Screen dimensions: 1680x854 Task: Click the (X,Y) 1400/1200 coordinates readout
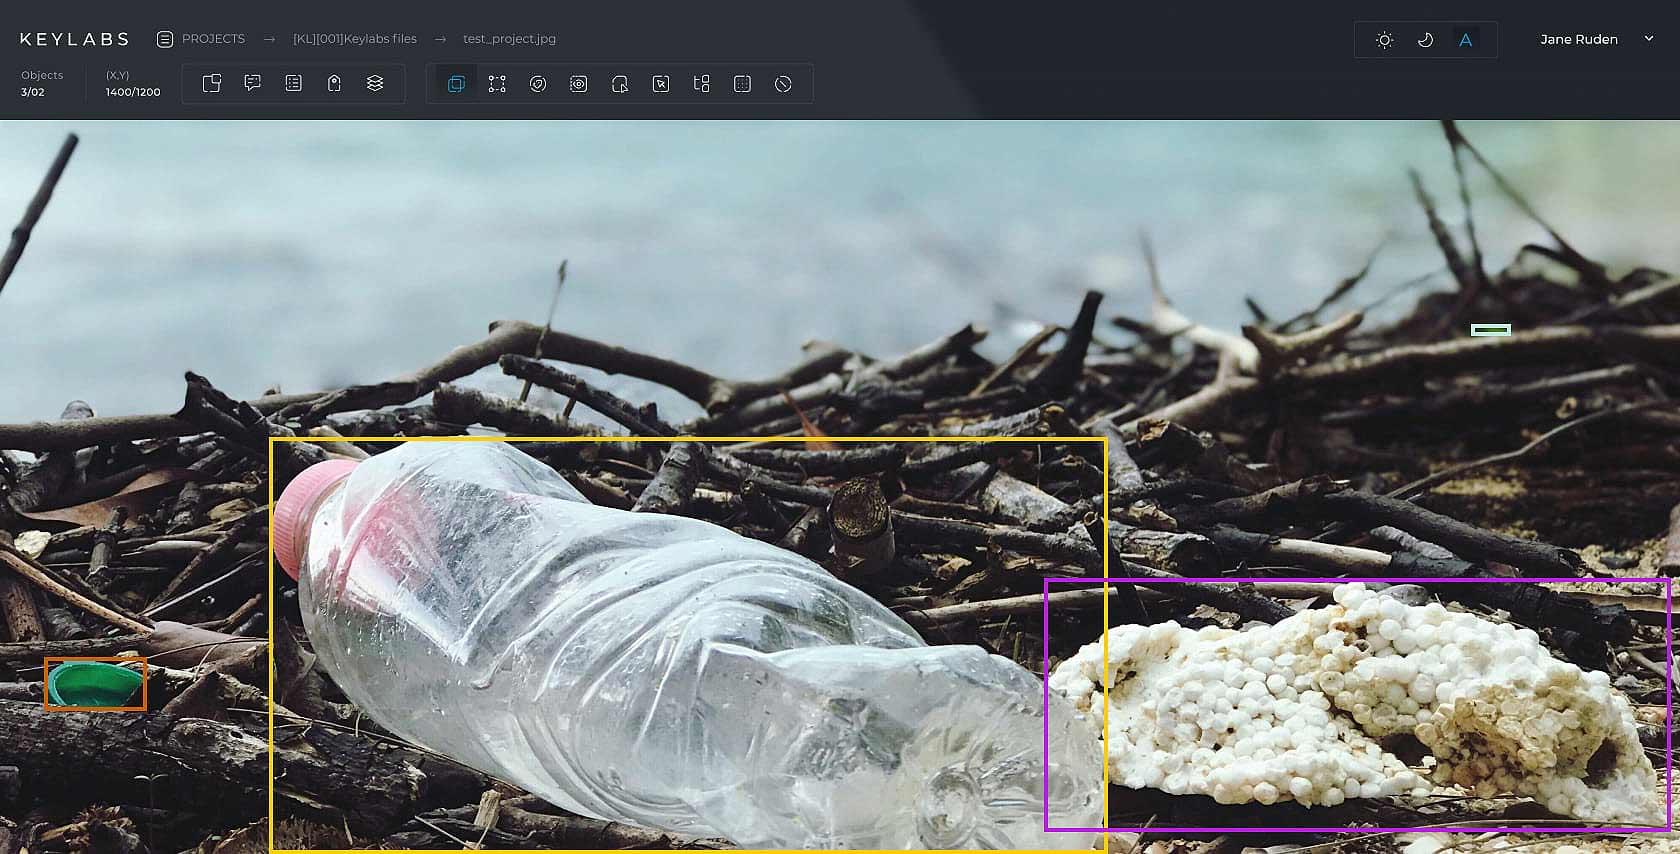[x=133, y=83]
